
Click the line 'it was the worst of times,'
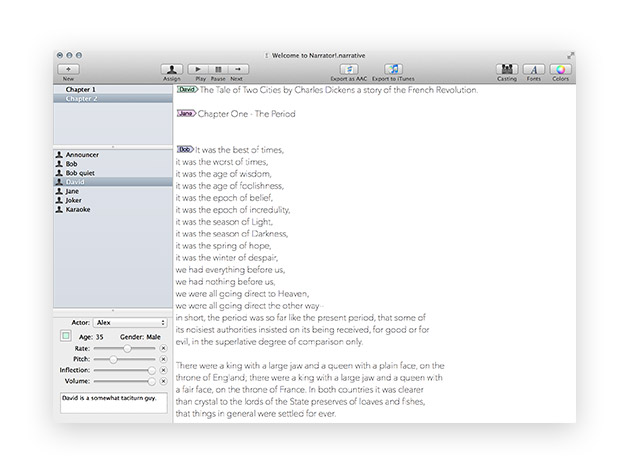pyautogui.click(x=222, y=162)
